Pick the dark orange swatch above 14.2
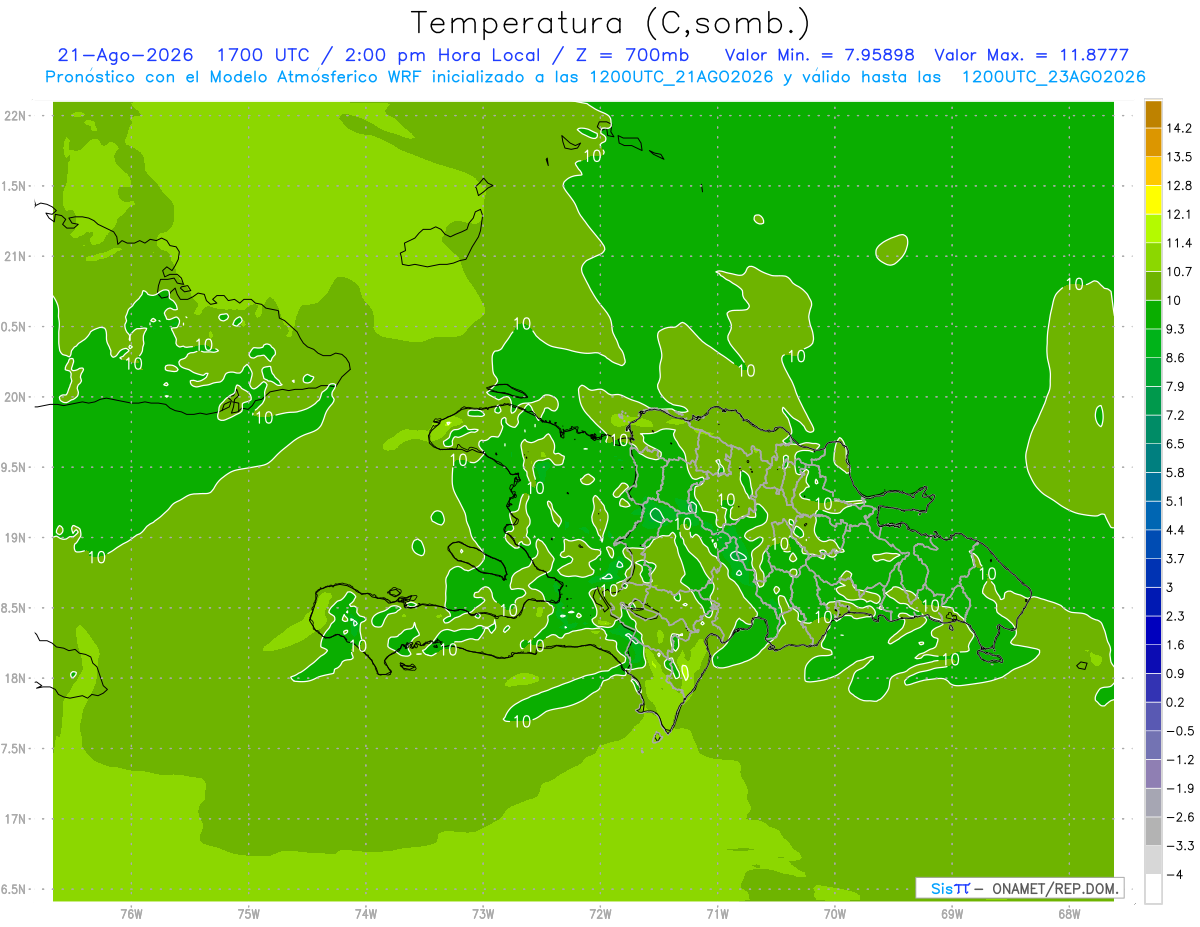Image resolution: width=1200 pixels, height=927 pixels. (1153, 114)
